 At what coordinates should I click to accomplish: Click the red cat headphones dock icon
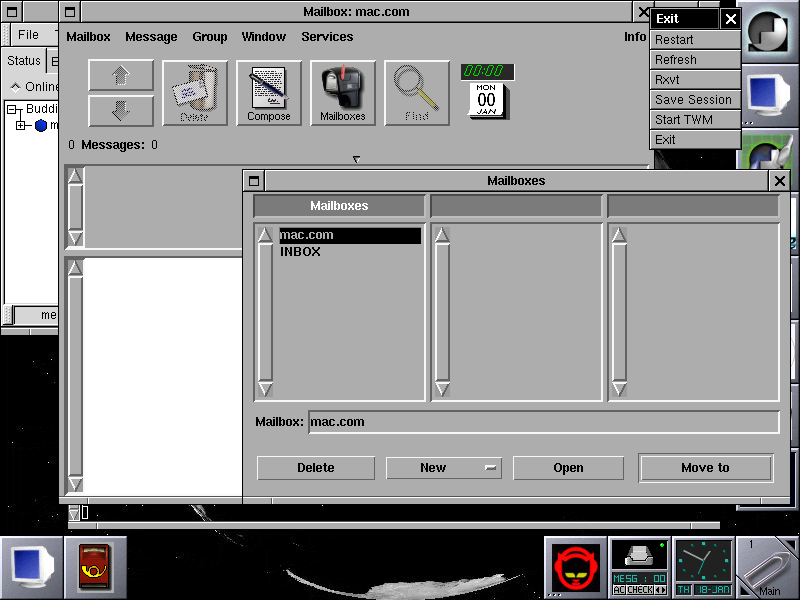576,568
